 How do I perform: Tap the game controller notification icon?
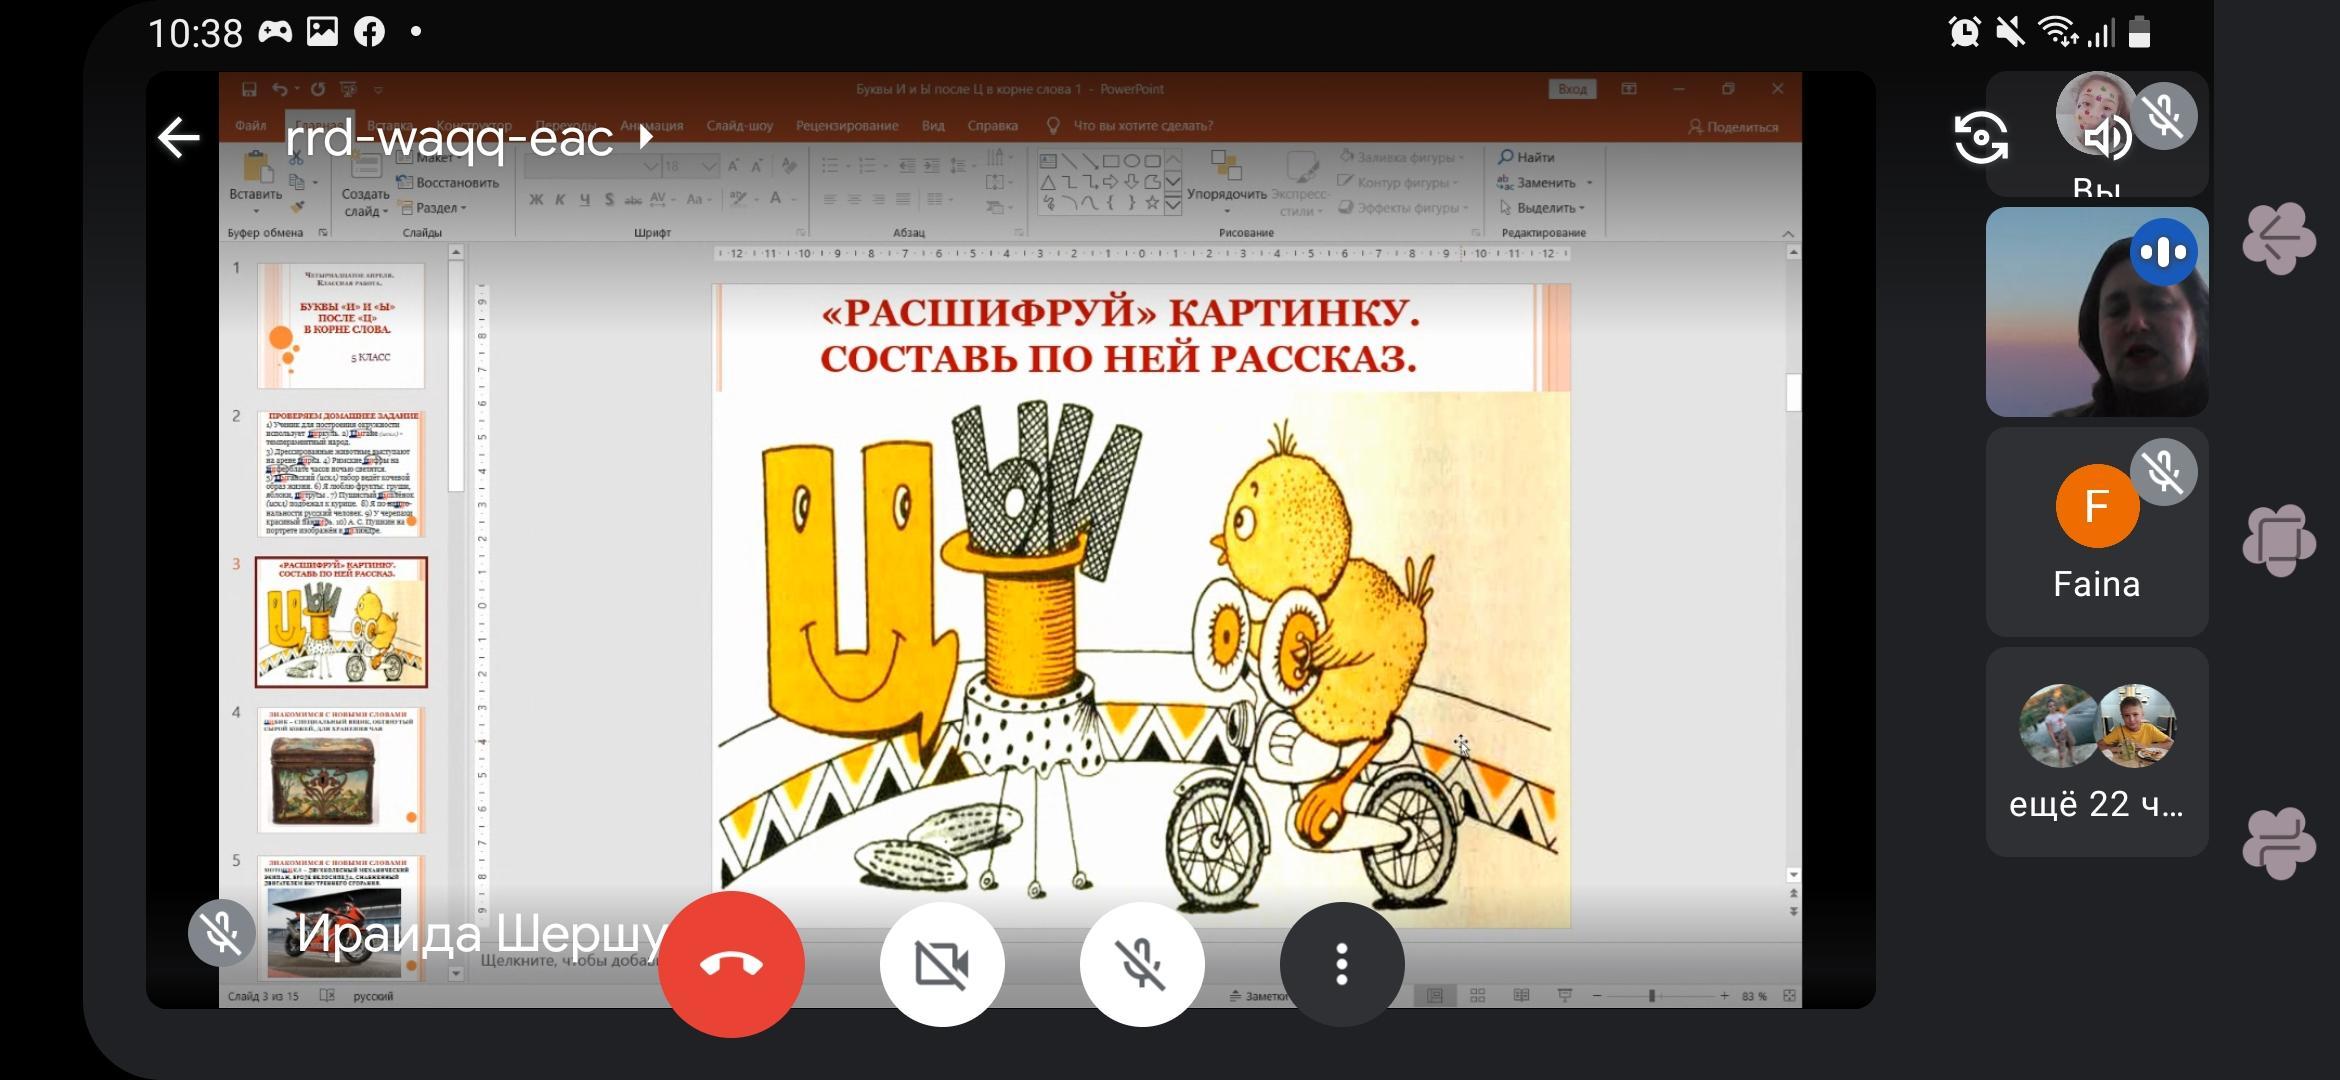[275, 32]
